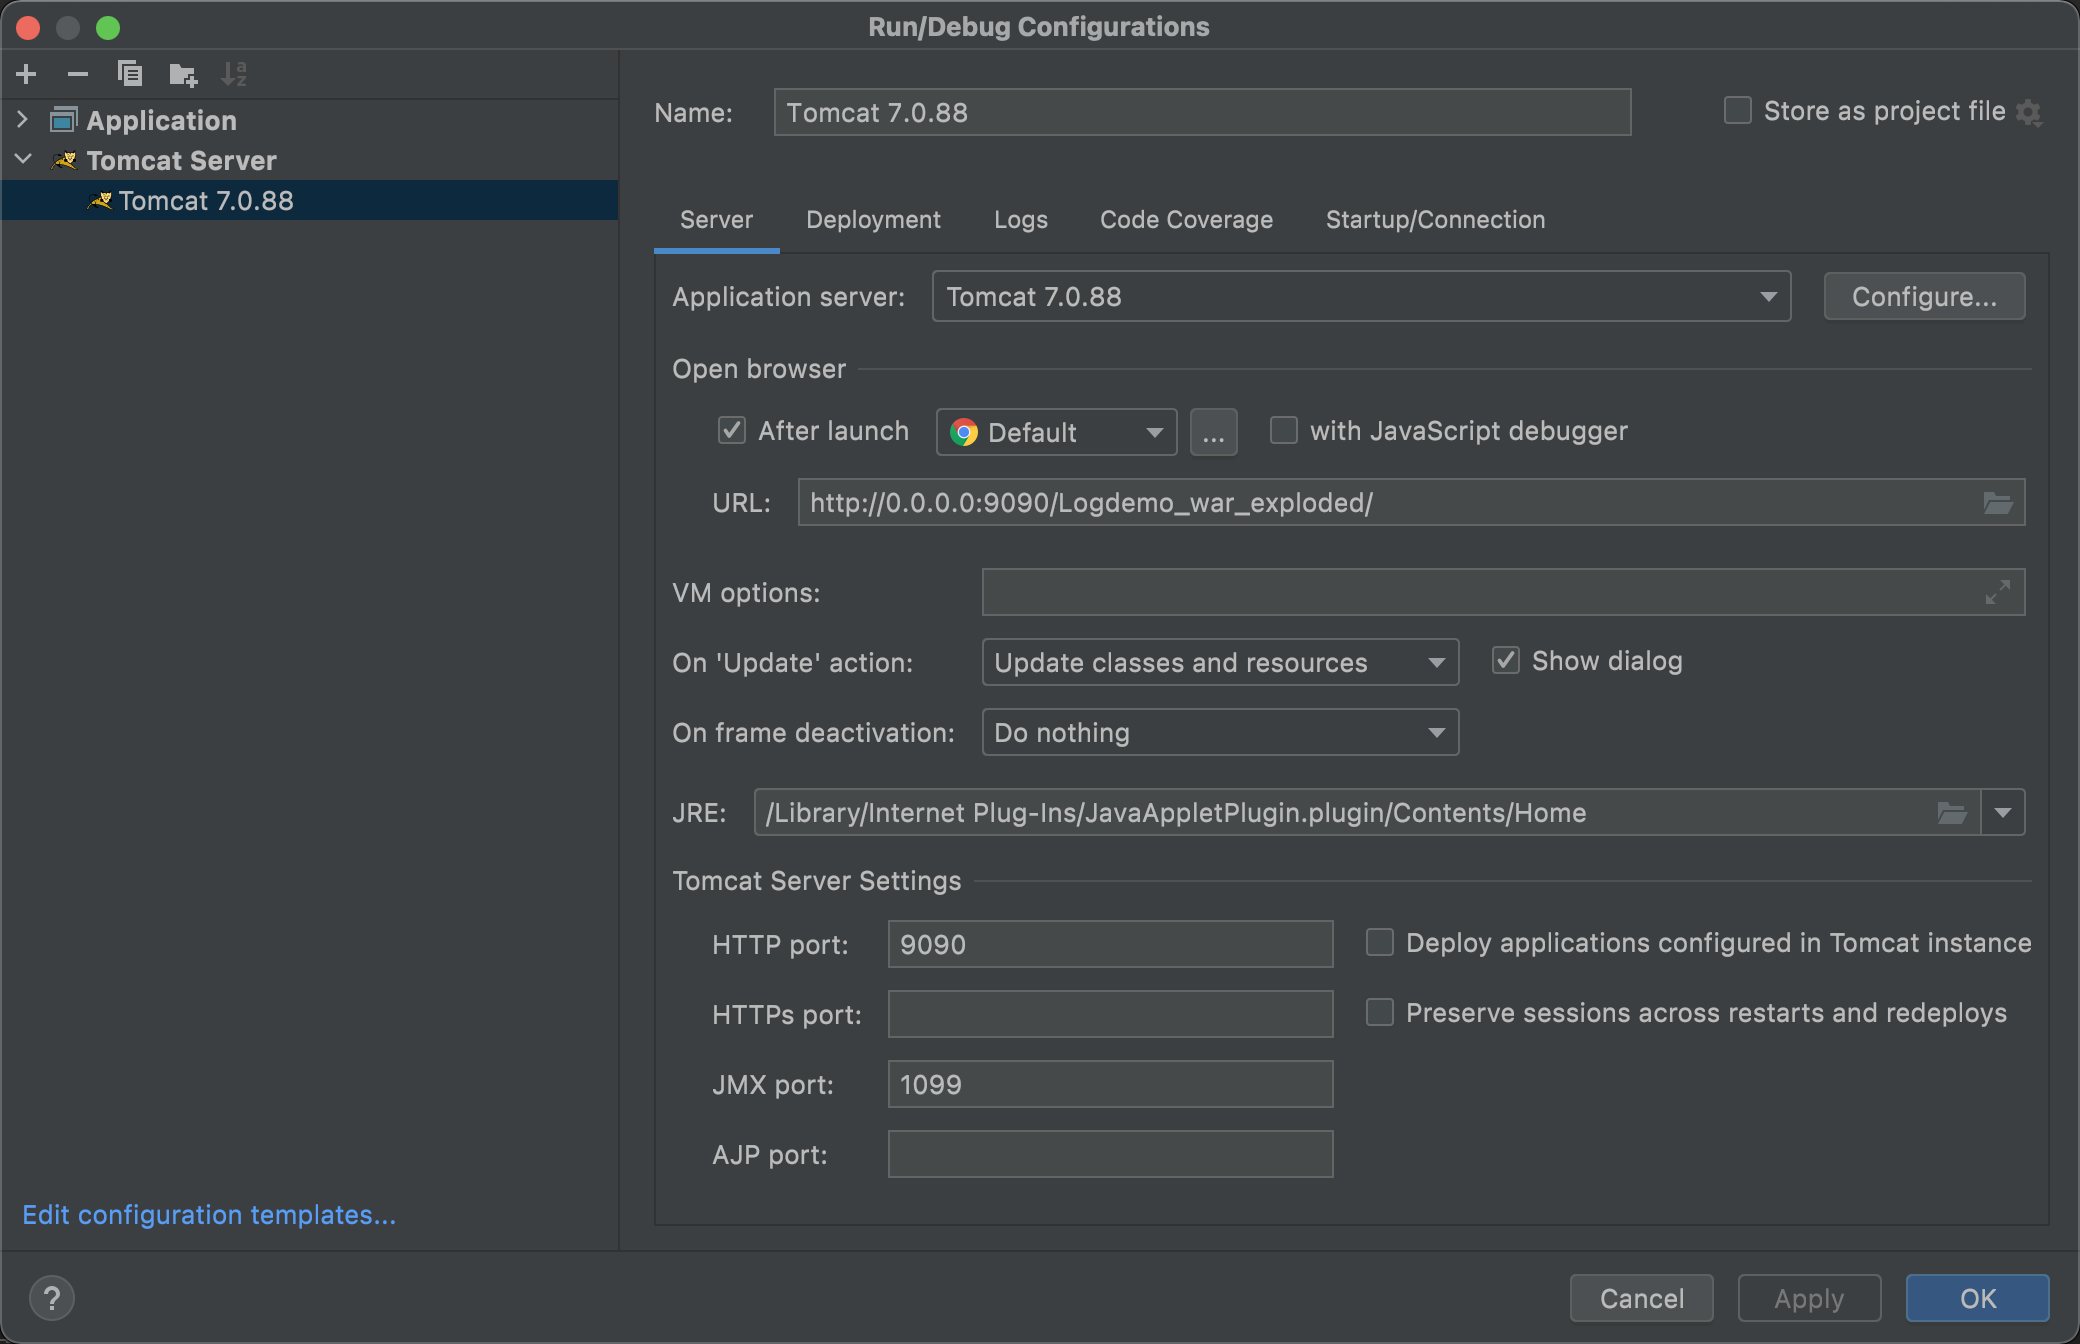Screen dimensions: 2080x1344
Task: Open the On frame deactivation dropdown
Action: 1220,732
